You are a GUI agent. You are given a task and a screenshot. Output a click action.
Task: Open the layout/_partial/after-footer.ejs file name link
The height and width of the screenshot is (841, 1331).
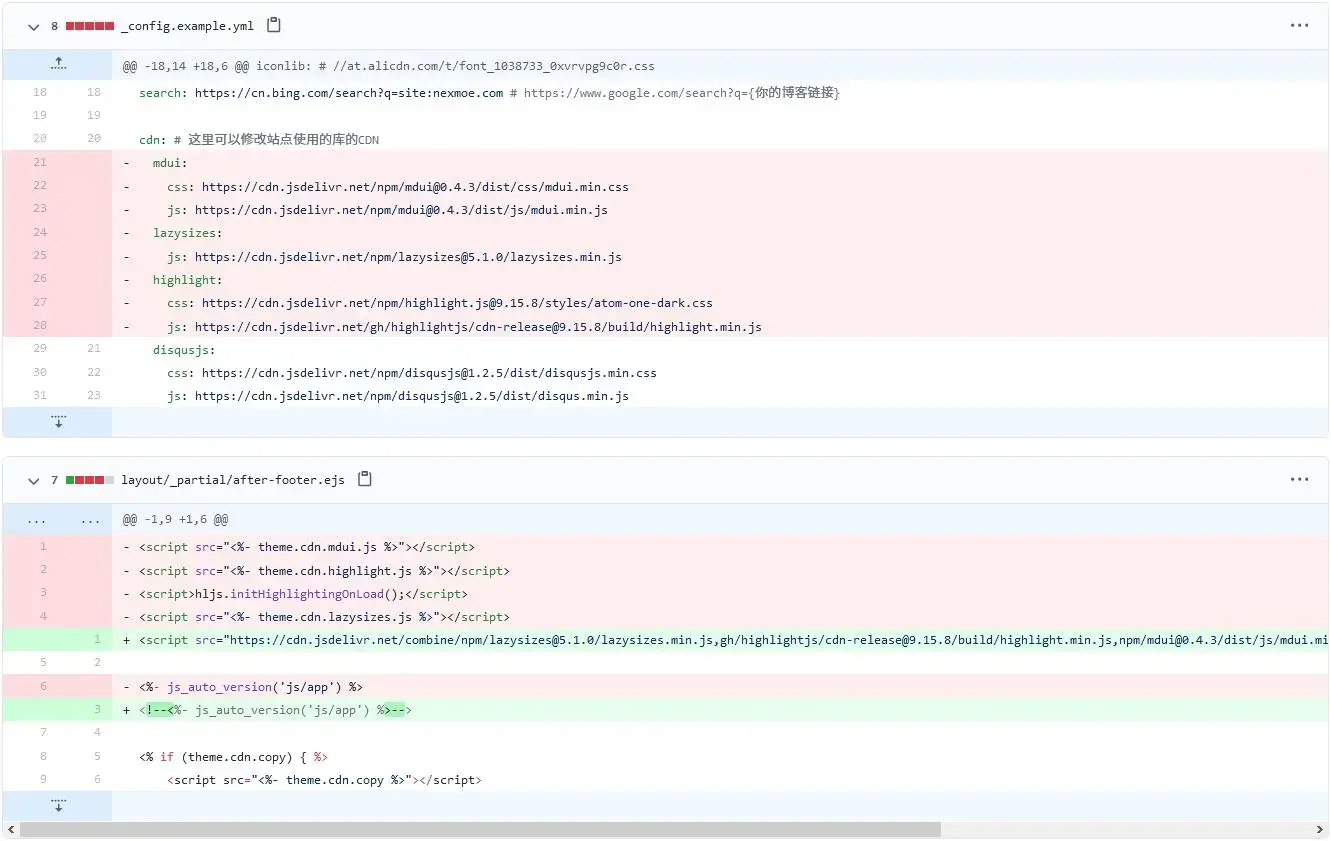tap(233, 480)
